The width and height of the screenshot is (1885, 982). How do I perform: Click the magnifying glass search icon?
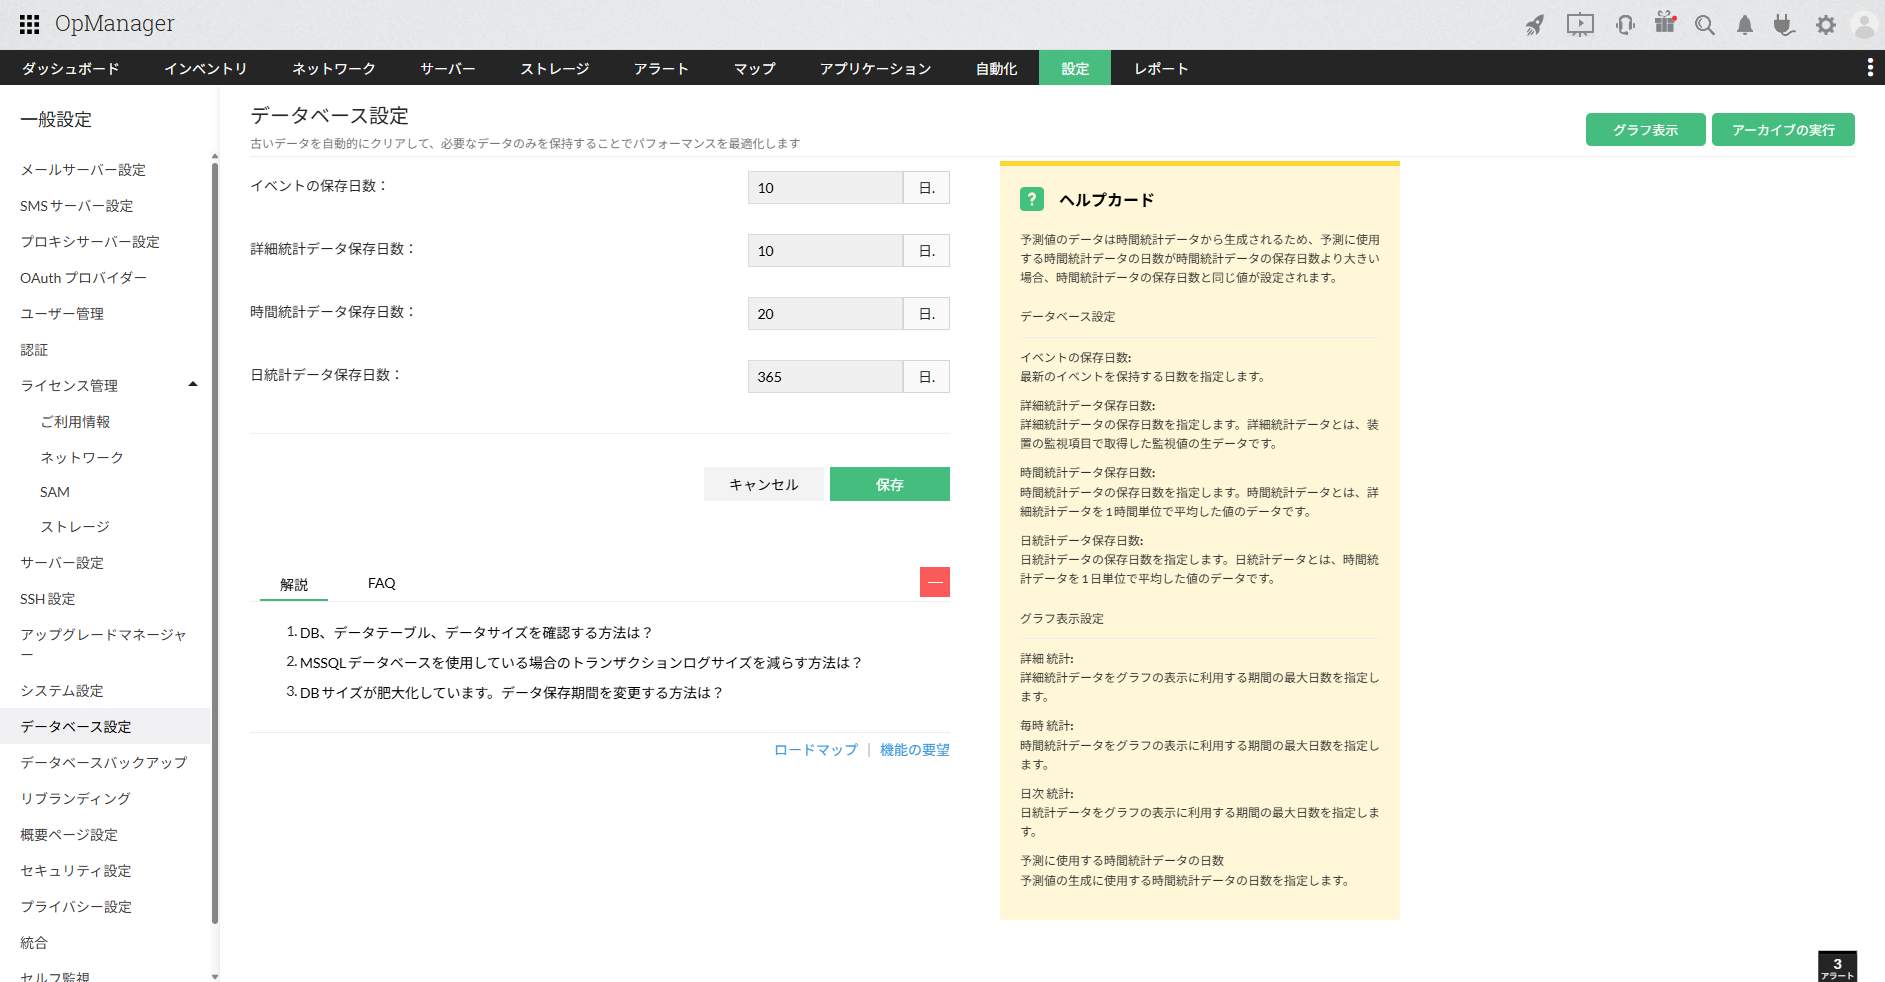tap(1705, 25)
